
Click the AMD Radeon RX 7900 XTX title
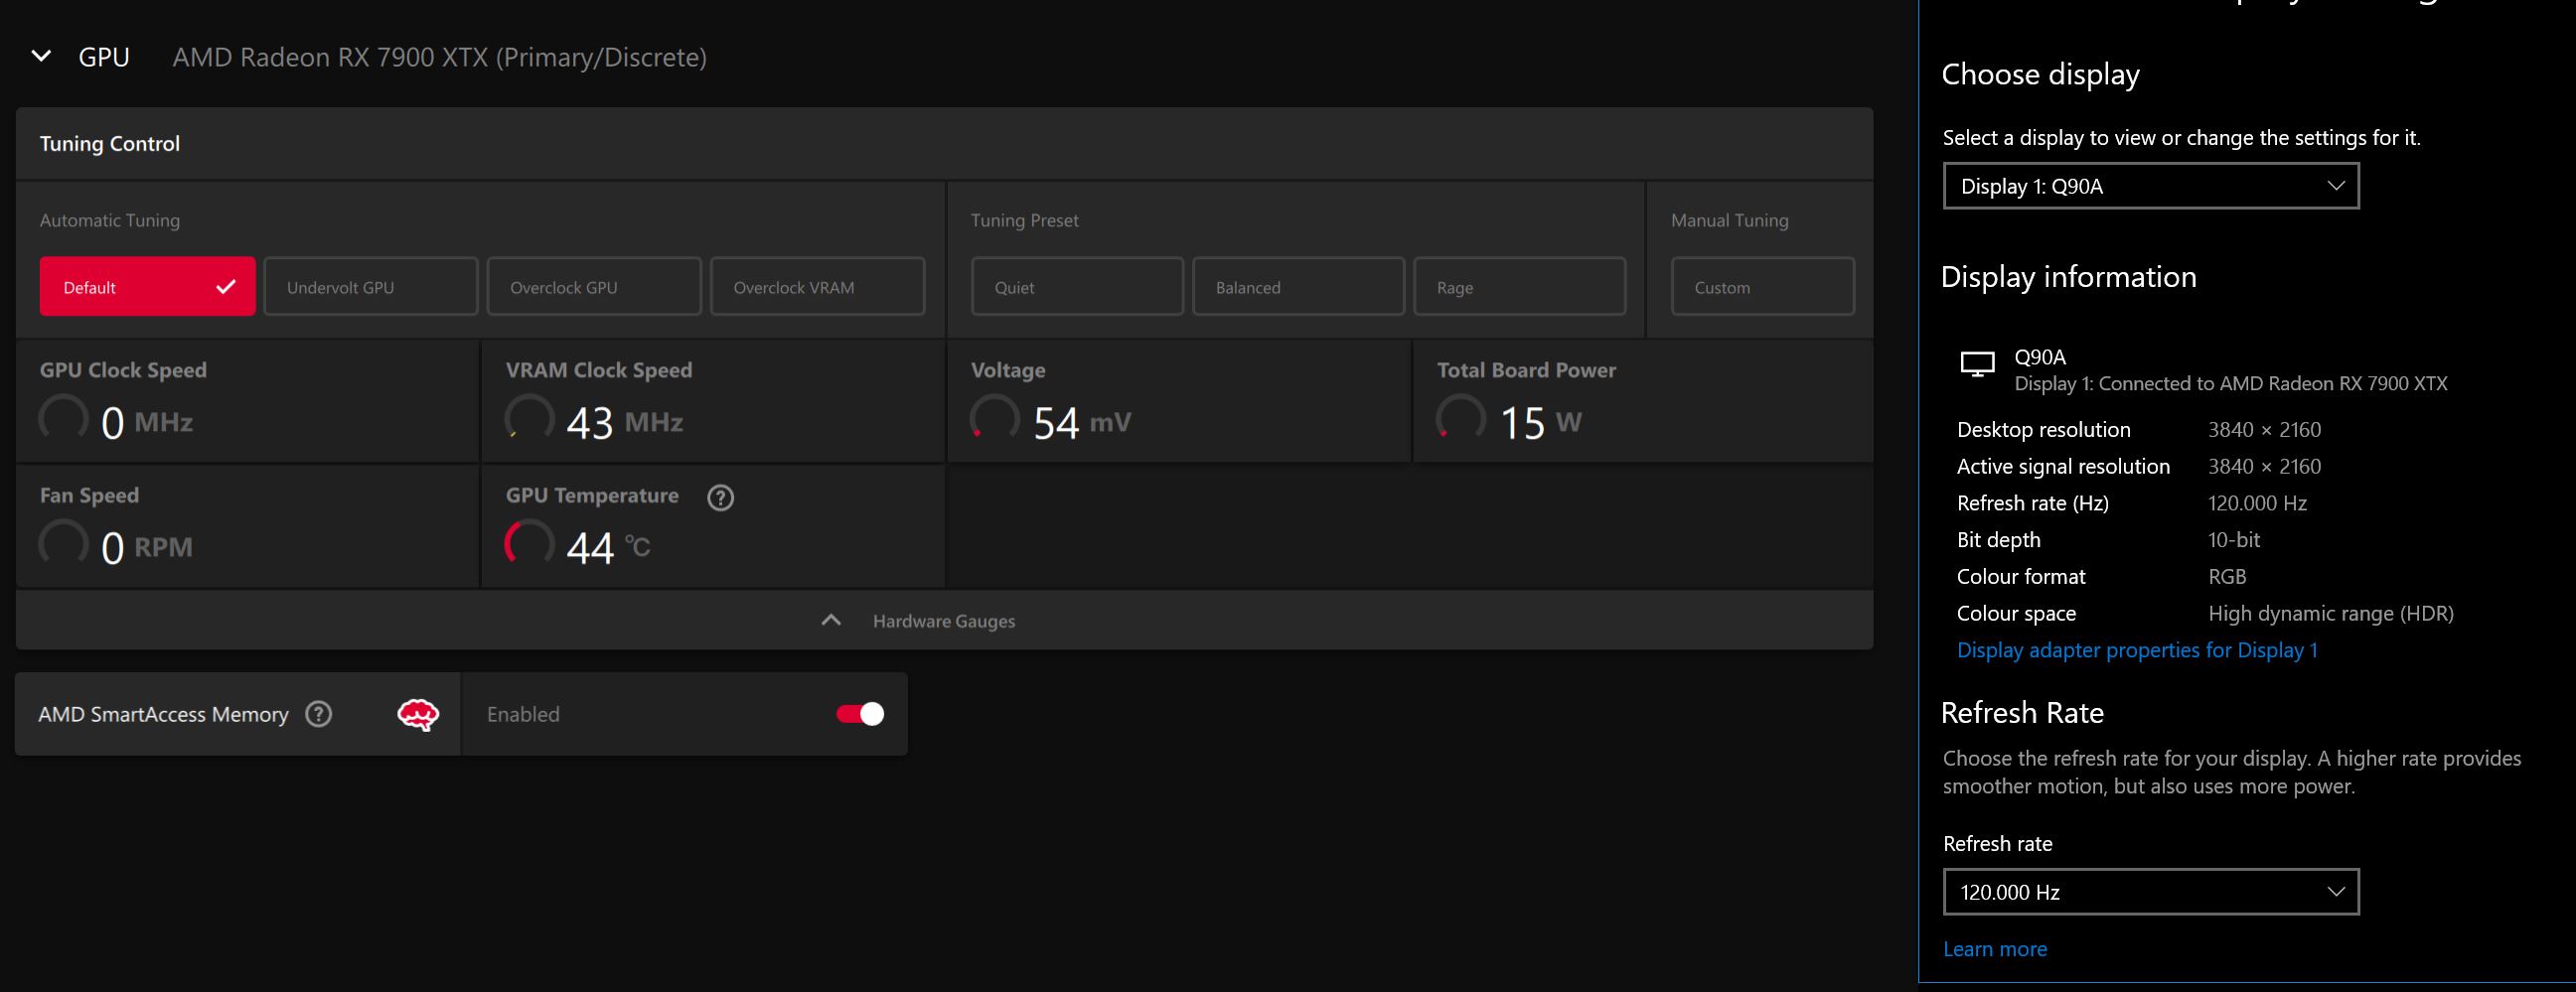[439, 57]
